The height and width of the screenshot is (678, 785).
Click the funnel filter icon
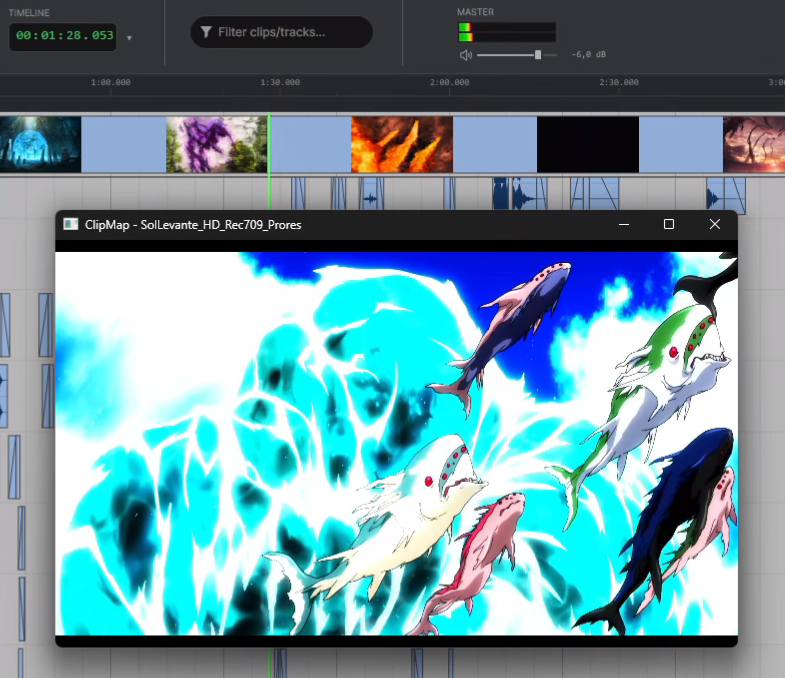pyautogui.click(x=206, y=32)
